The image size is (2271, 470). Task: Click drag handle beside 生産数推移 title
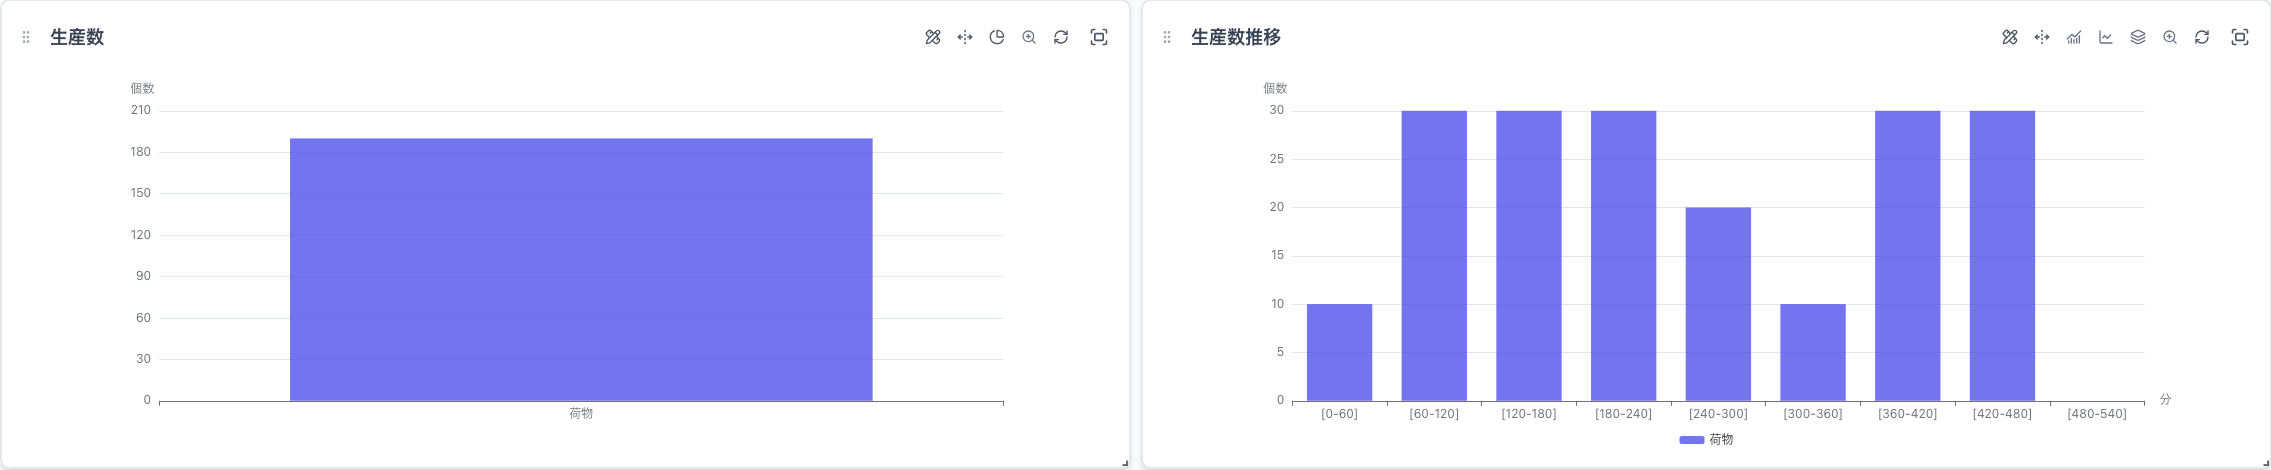pos(1166,37)
